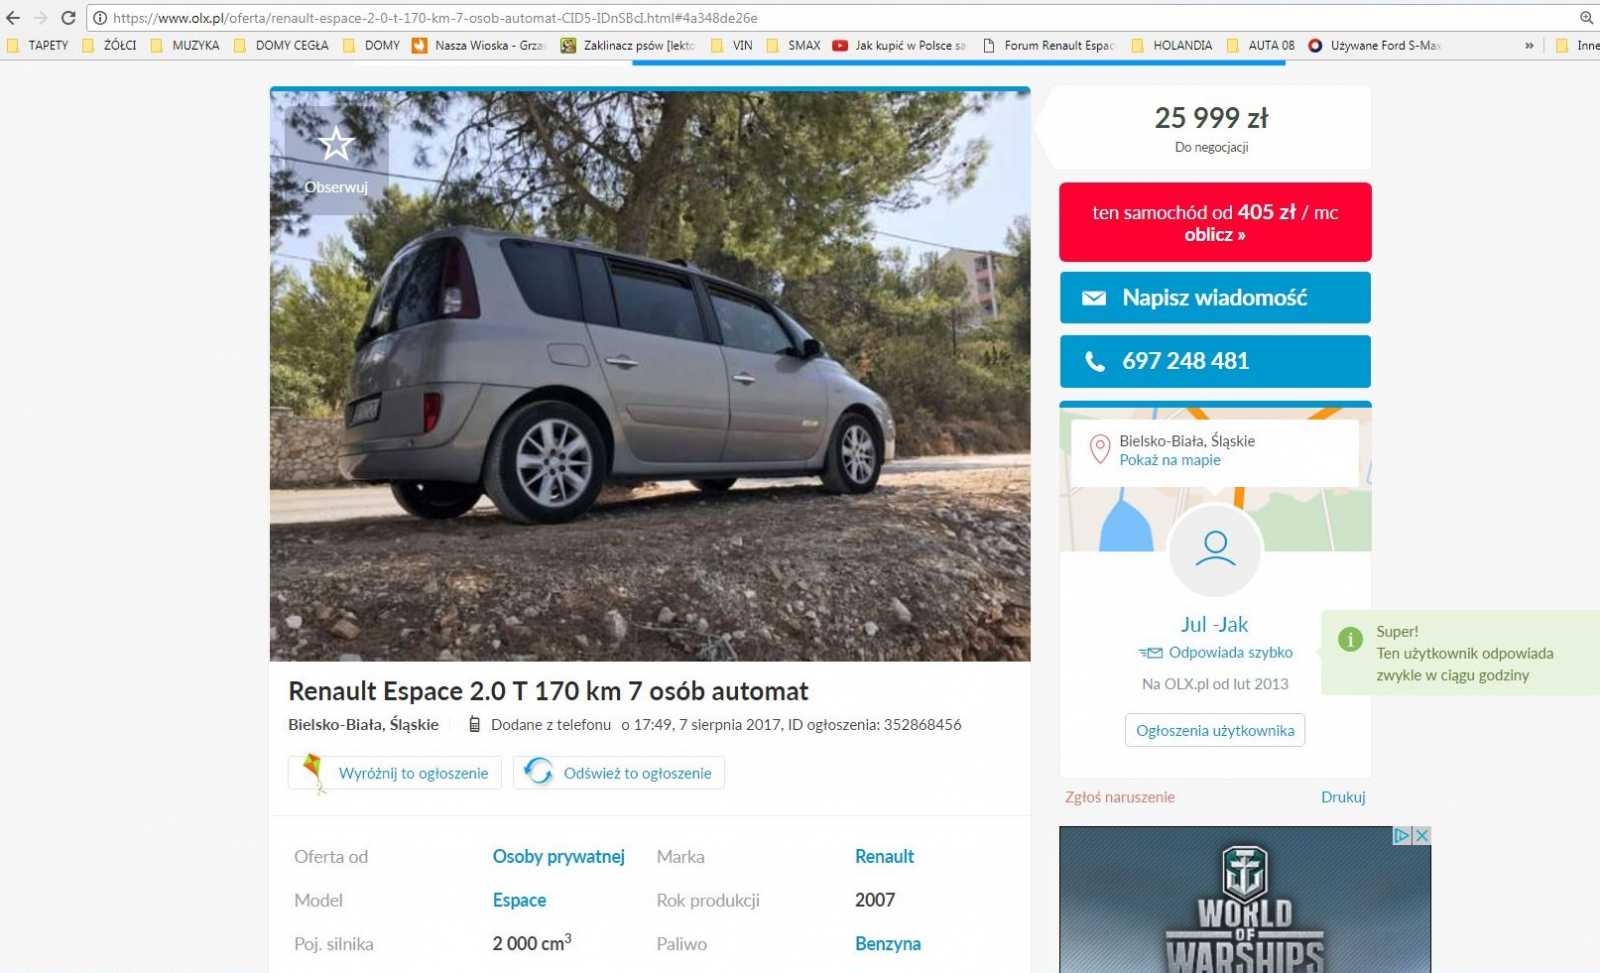Open the Pokaż na mapie link

[x=1169, y=460]
